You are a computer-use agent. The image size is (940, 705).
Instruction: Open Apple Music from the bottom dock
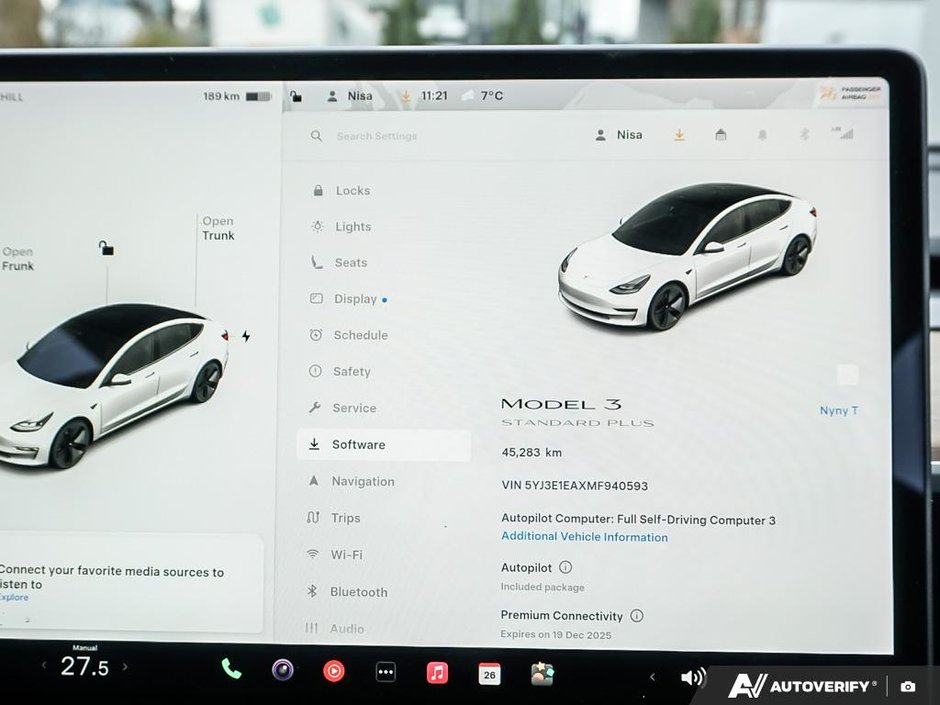[x=437, y=672]
